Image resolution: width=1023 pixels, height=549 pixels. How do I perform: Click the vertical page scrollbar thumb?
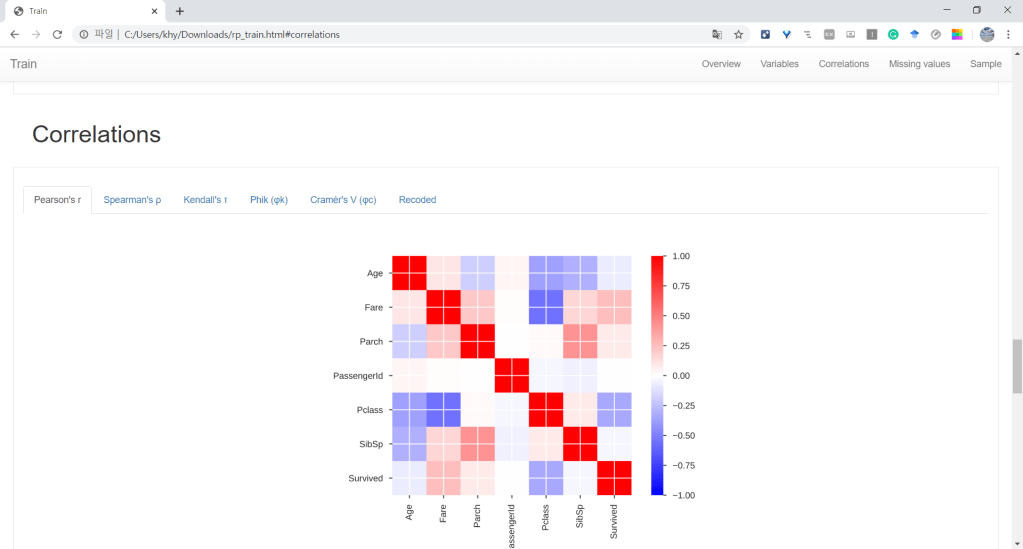(1017, 366)
